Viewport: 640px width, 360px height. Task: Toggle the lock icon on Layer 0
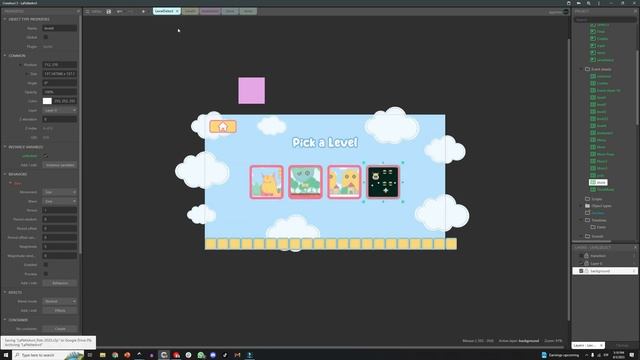click(x=587, y=263)
